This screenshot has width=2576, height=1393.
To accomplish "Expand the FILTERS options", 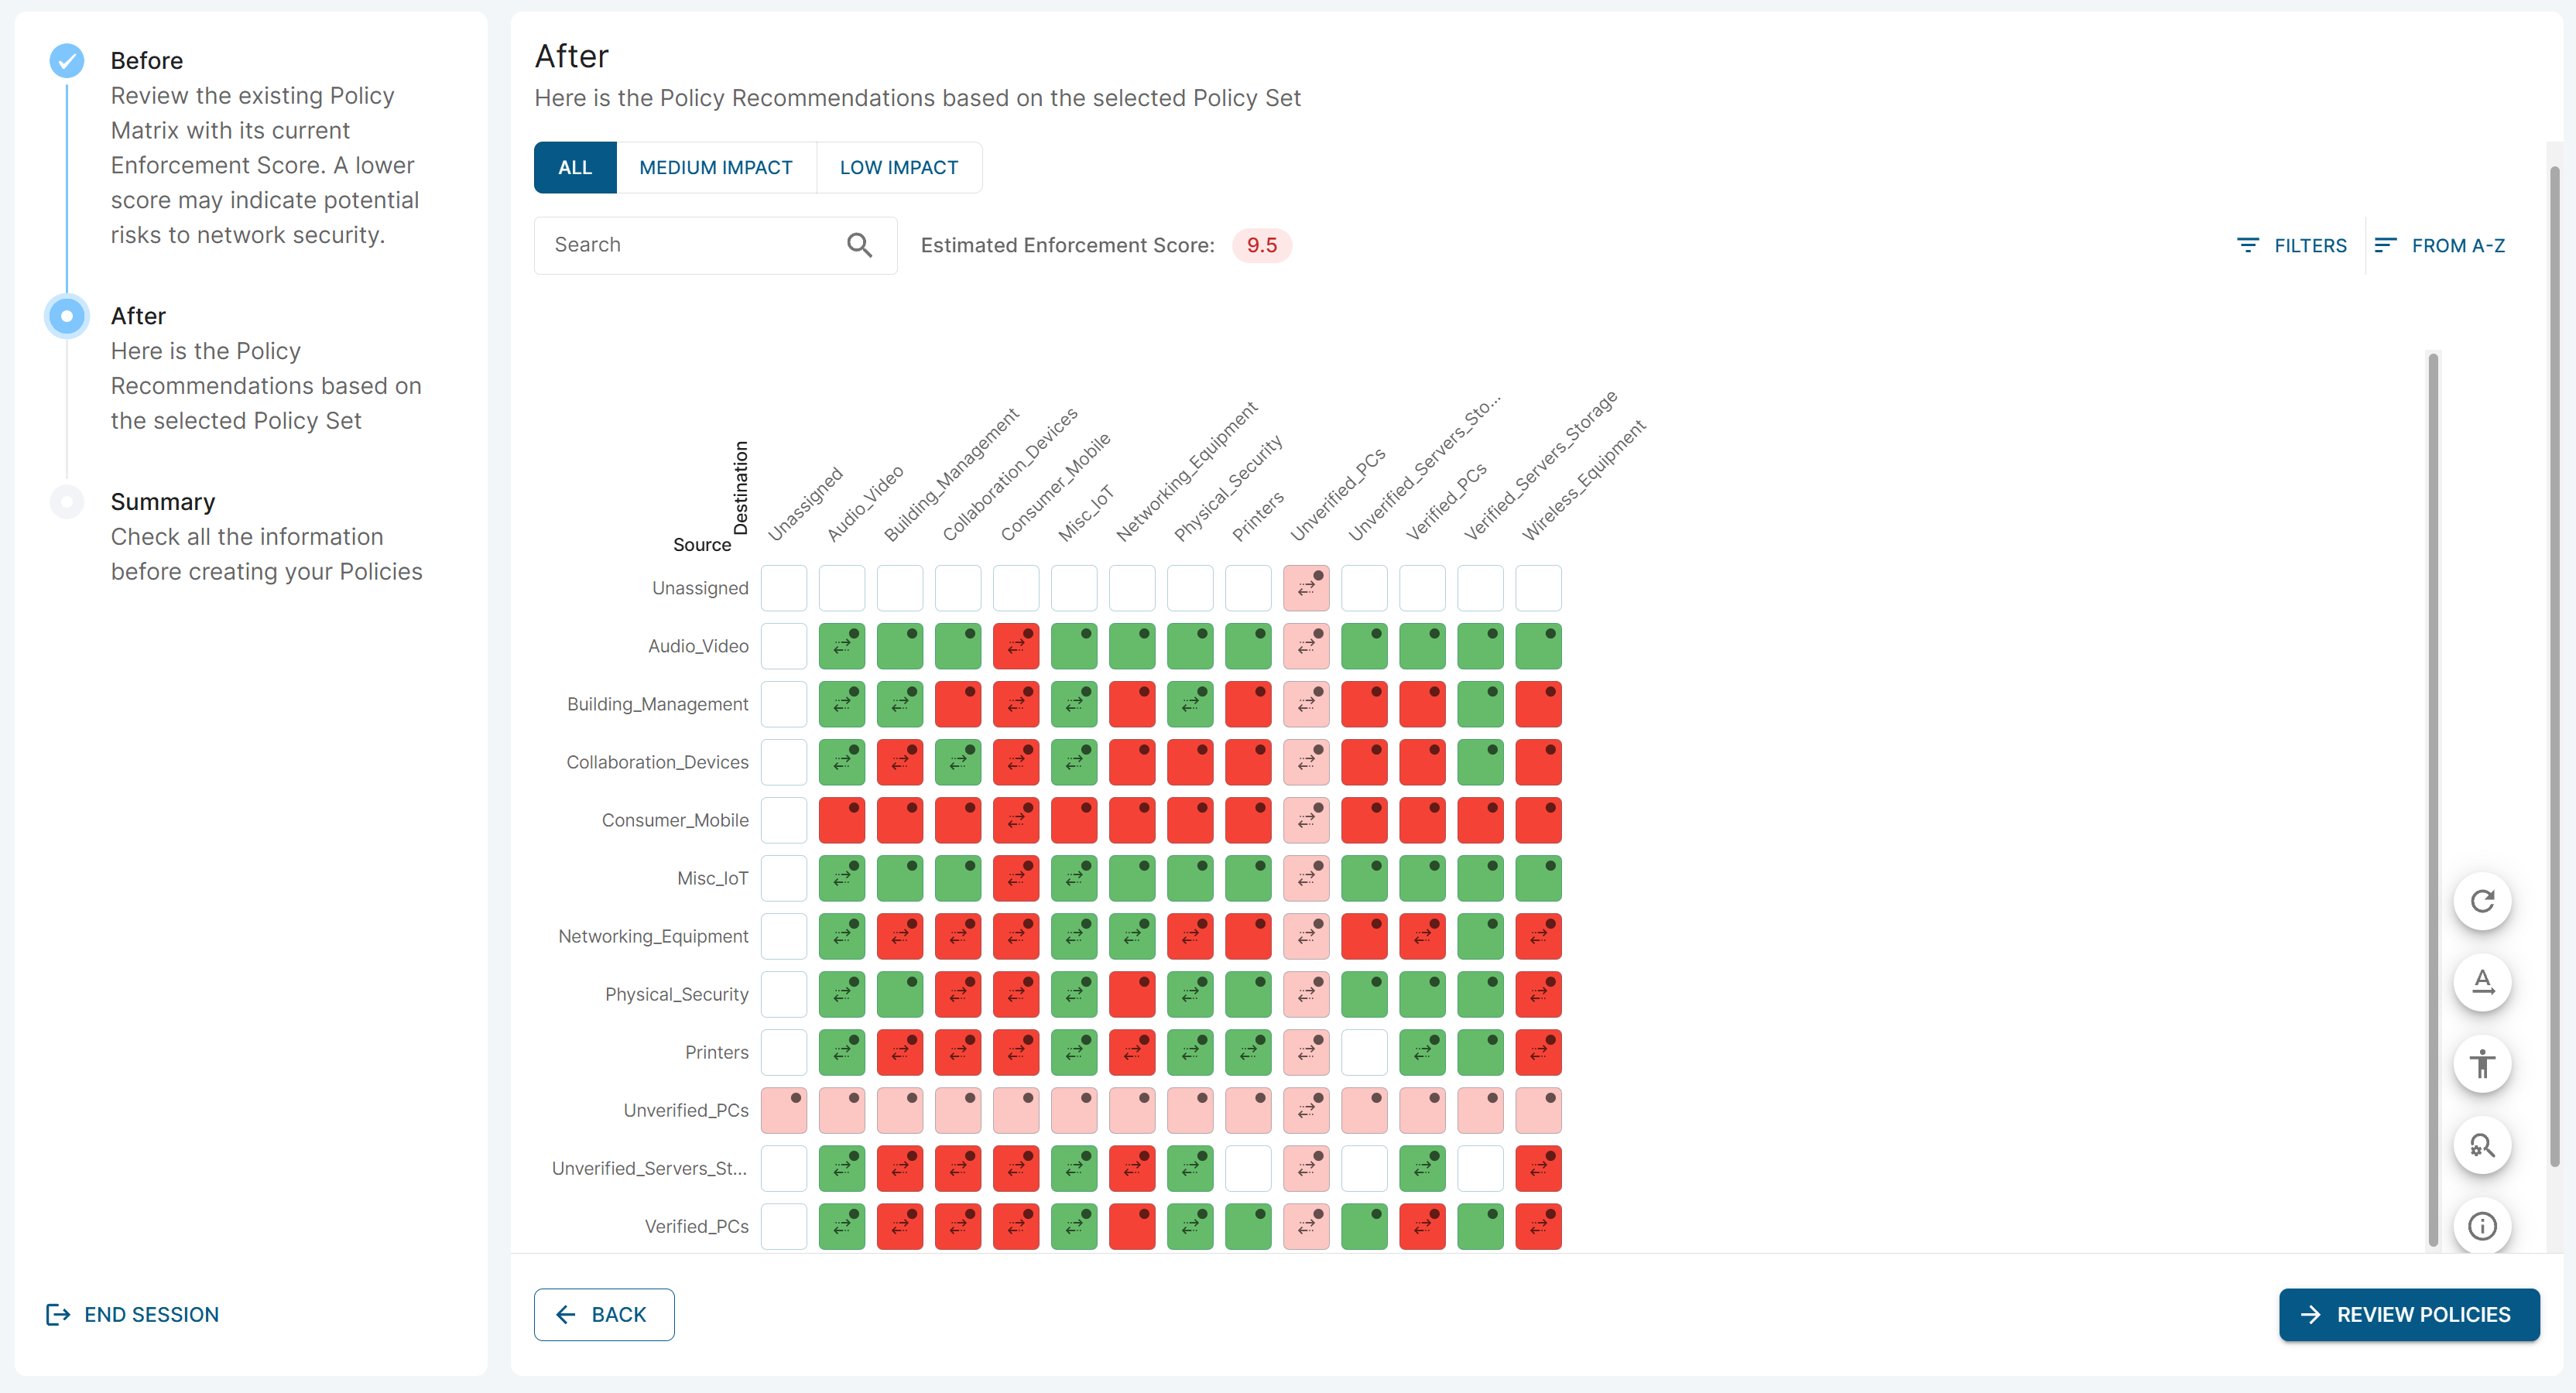I will pyautogui.click(x=2309, y=245).
